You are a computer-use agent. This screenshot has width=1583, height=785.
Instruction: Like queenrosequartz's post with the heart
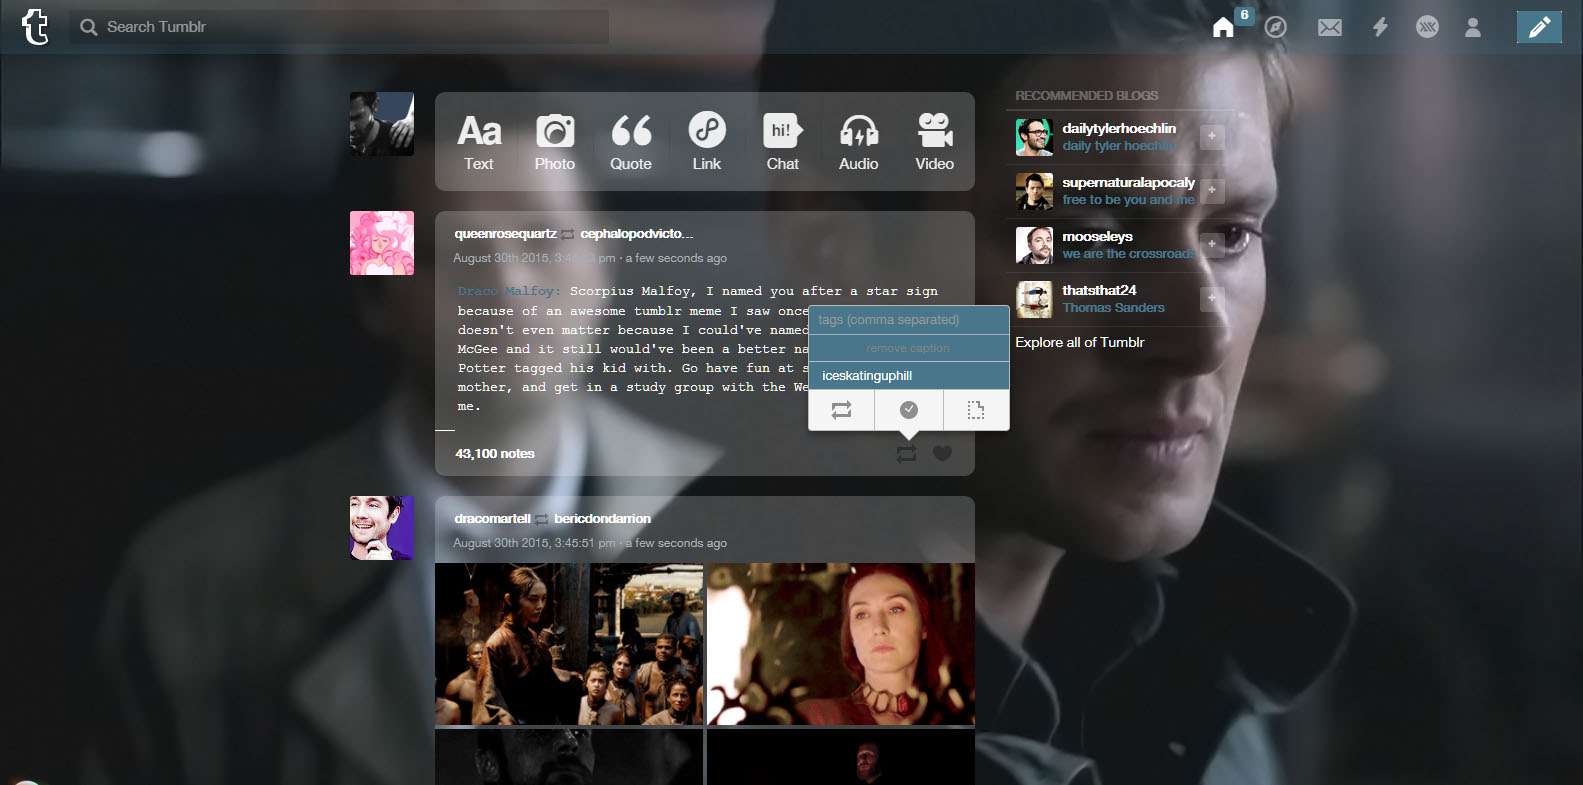942,454
